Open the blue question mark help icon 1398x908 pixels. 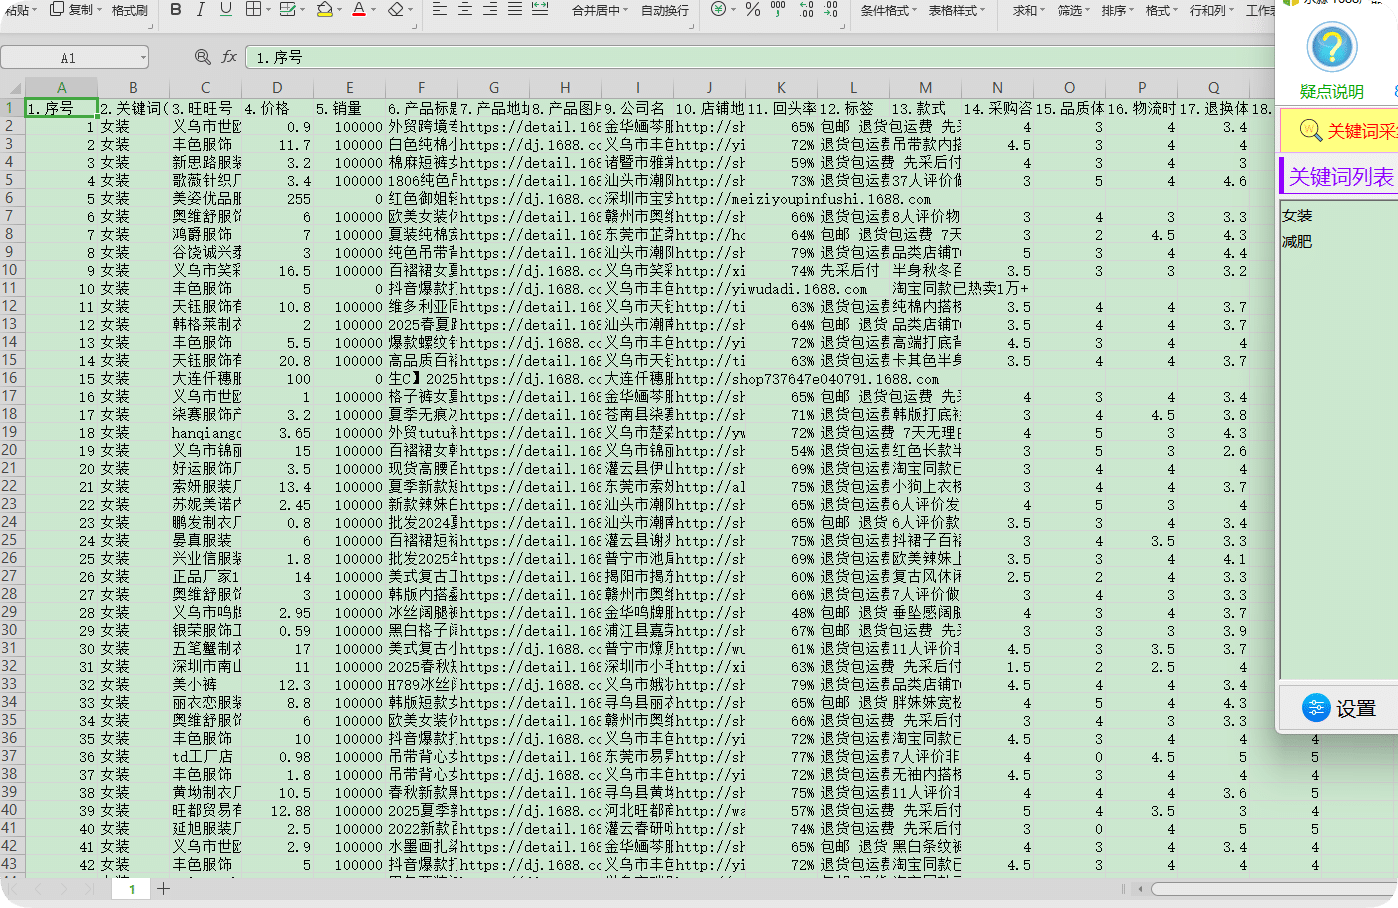[x=1332, y=47]
